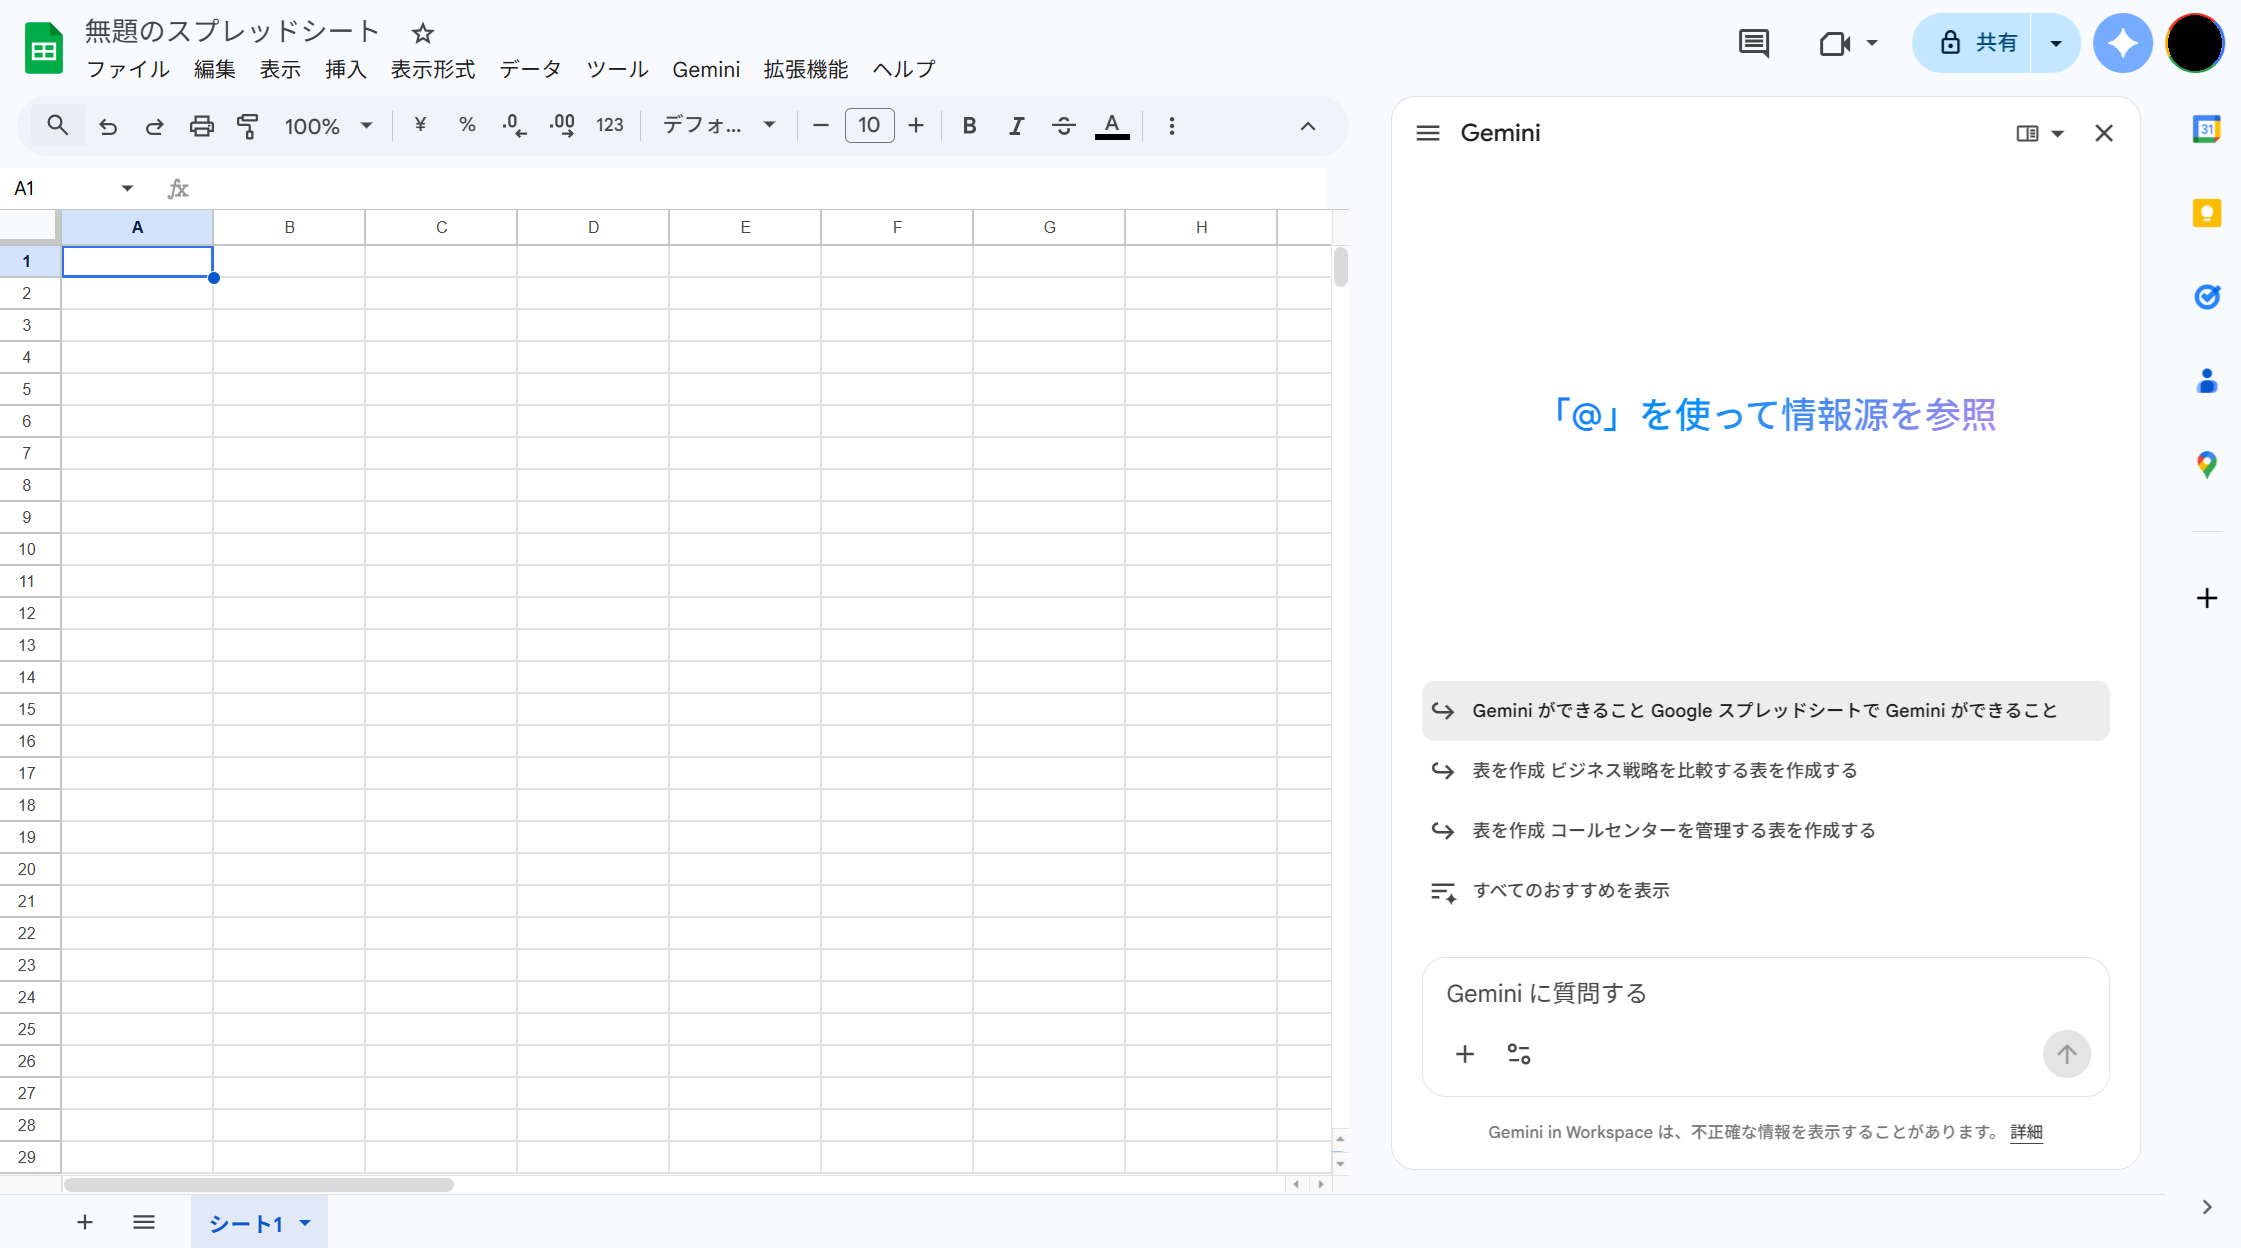This screenshot has width=2241, height=1252.
Task: Toggle bold formatting
Action: pyautogui.click(x=968, y=126)
